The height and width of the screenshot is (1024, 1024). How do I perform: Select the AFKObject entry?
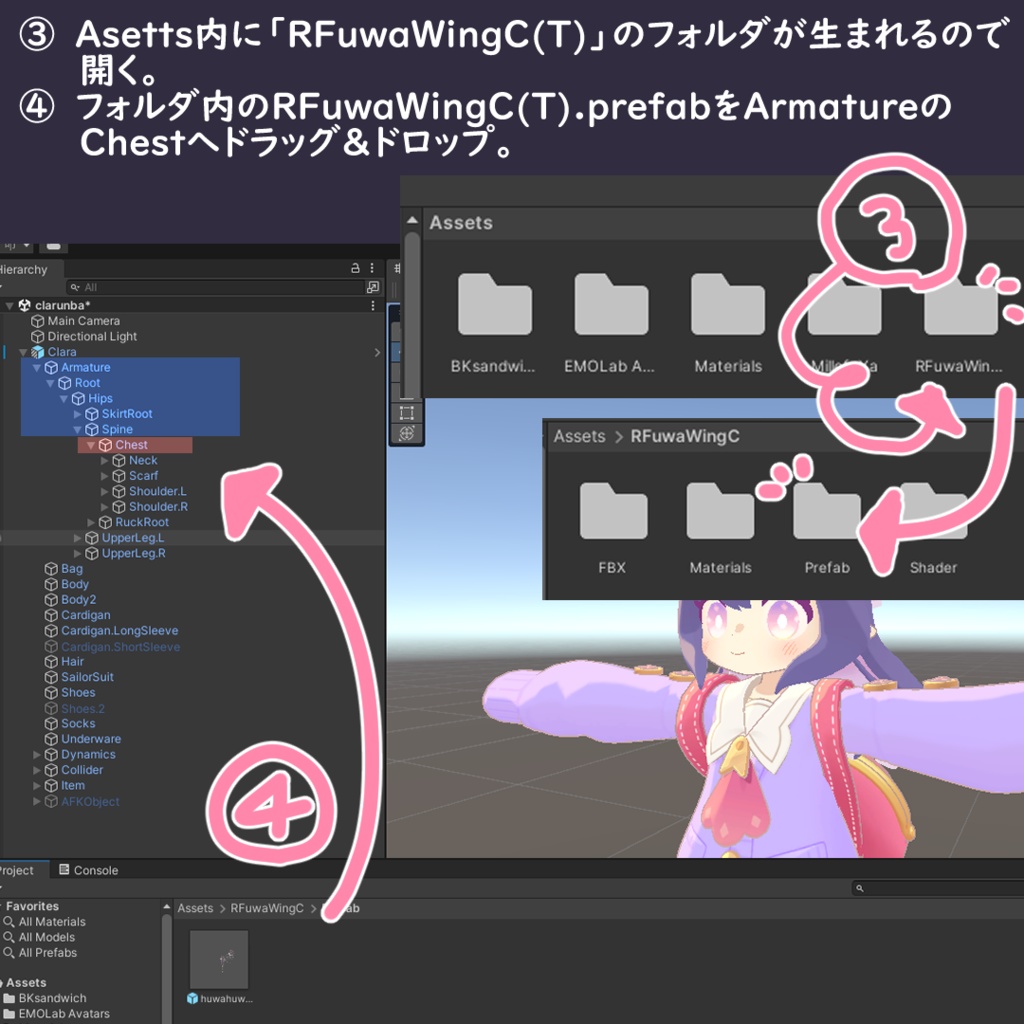(x=90, y=801)
